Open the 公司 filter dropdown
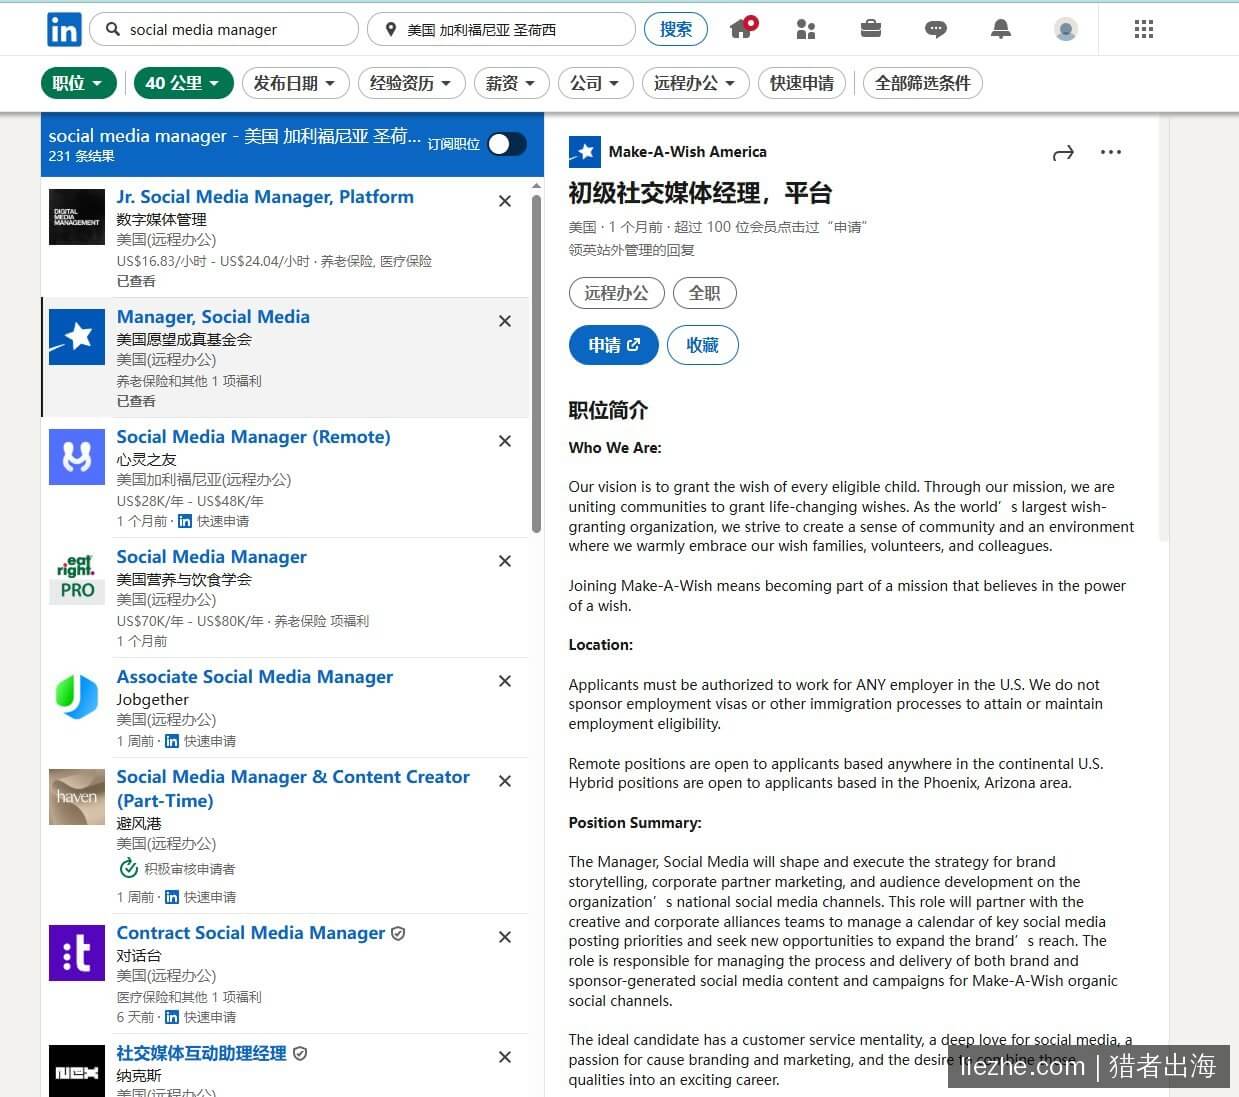Image resolution: width=1239 pixels, height=1097 pixels. pyautogui.click(x=595, y=83)
